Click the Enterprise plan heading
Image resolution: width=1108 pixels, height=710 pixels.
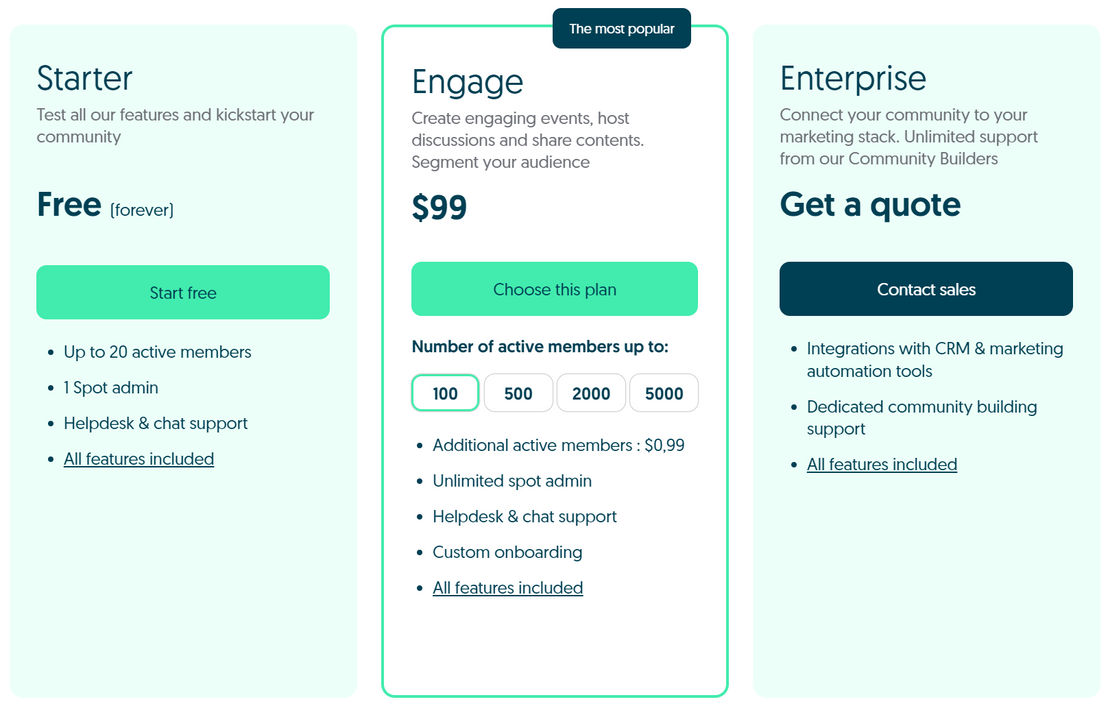tap(853, 78)
